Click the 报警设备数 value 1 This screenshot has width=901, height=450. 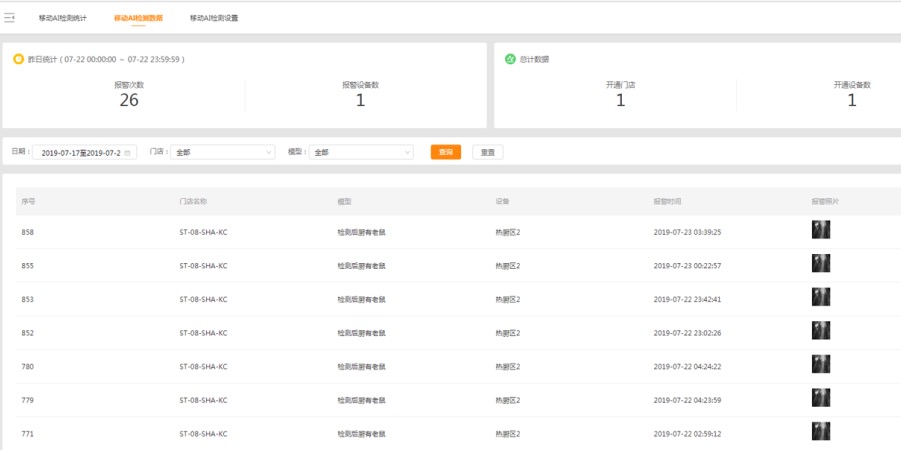(x=360, y=101)
